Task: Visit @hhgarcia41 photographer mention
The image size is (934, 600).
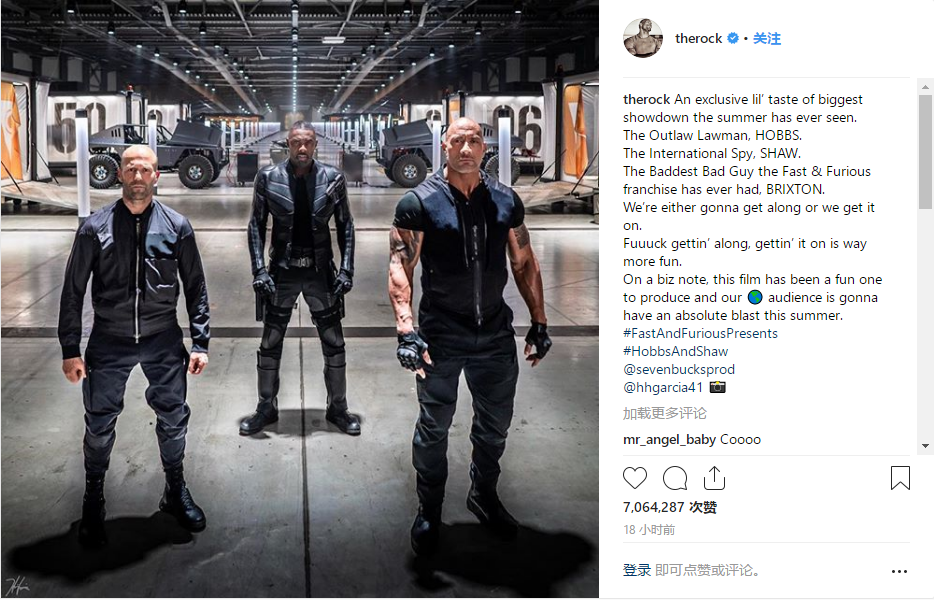Action: point(663,387)
